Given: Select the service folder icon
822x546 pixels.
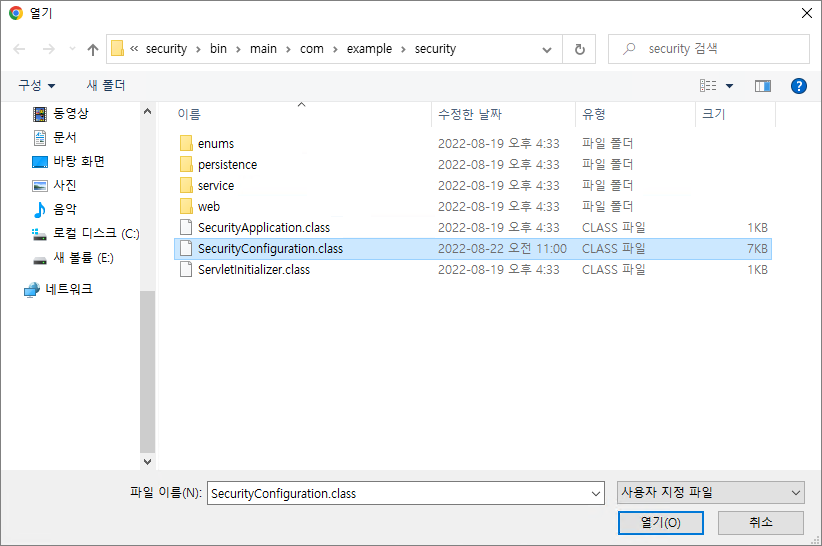Looking at the screenshot, I should pyautogui.click(x=186, y=185).
